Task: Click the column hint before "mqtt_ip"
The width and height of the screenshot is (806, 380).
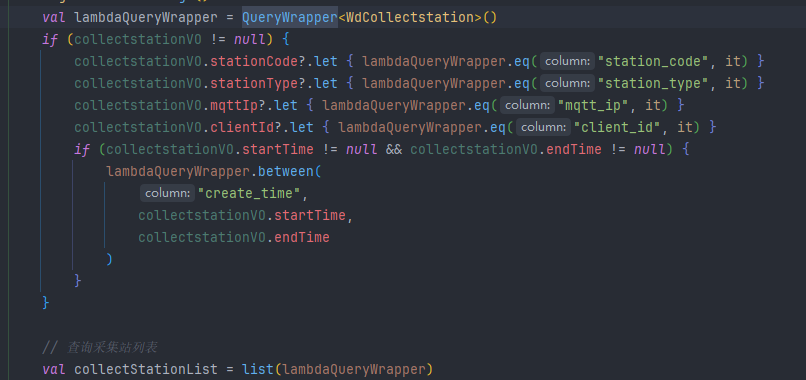Action: tap(527, 105)
